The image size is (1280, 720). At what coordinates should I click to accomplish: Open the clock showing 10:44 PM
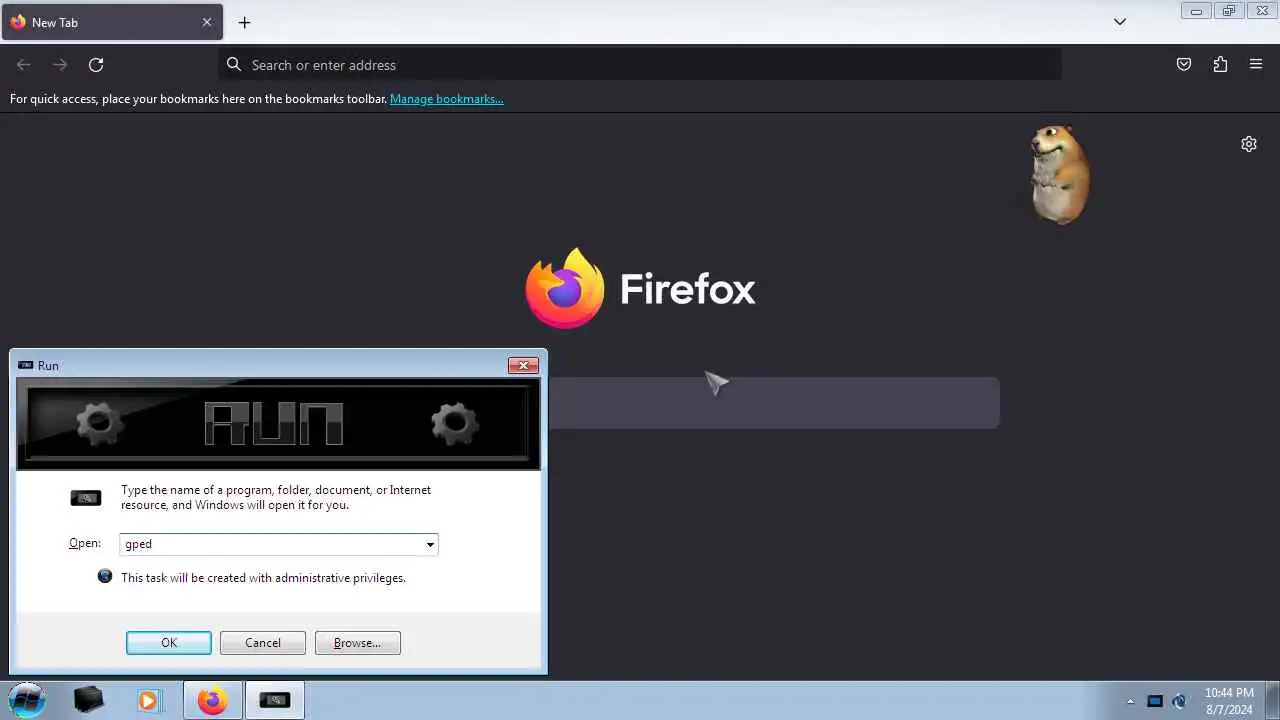(x=1229, y=700)
